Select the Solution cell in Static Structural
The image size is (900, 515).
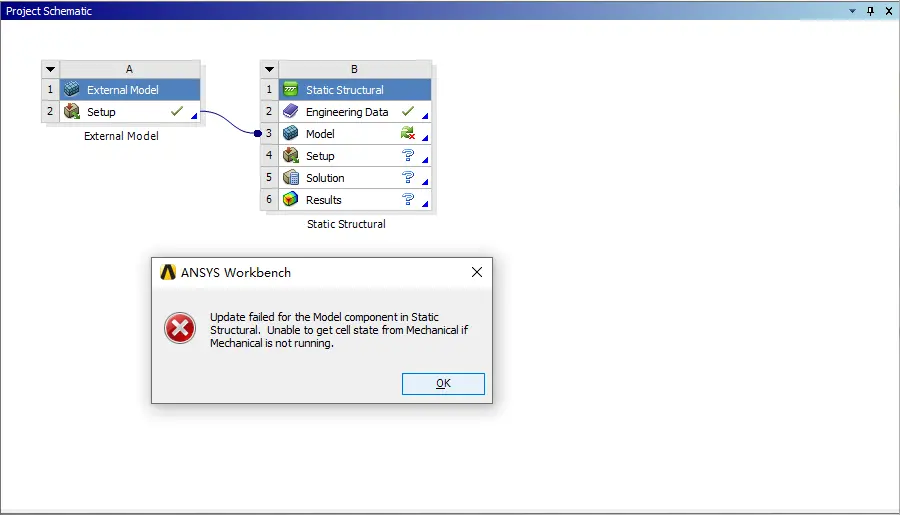pyautogui.click(x=354, y=177)
